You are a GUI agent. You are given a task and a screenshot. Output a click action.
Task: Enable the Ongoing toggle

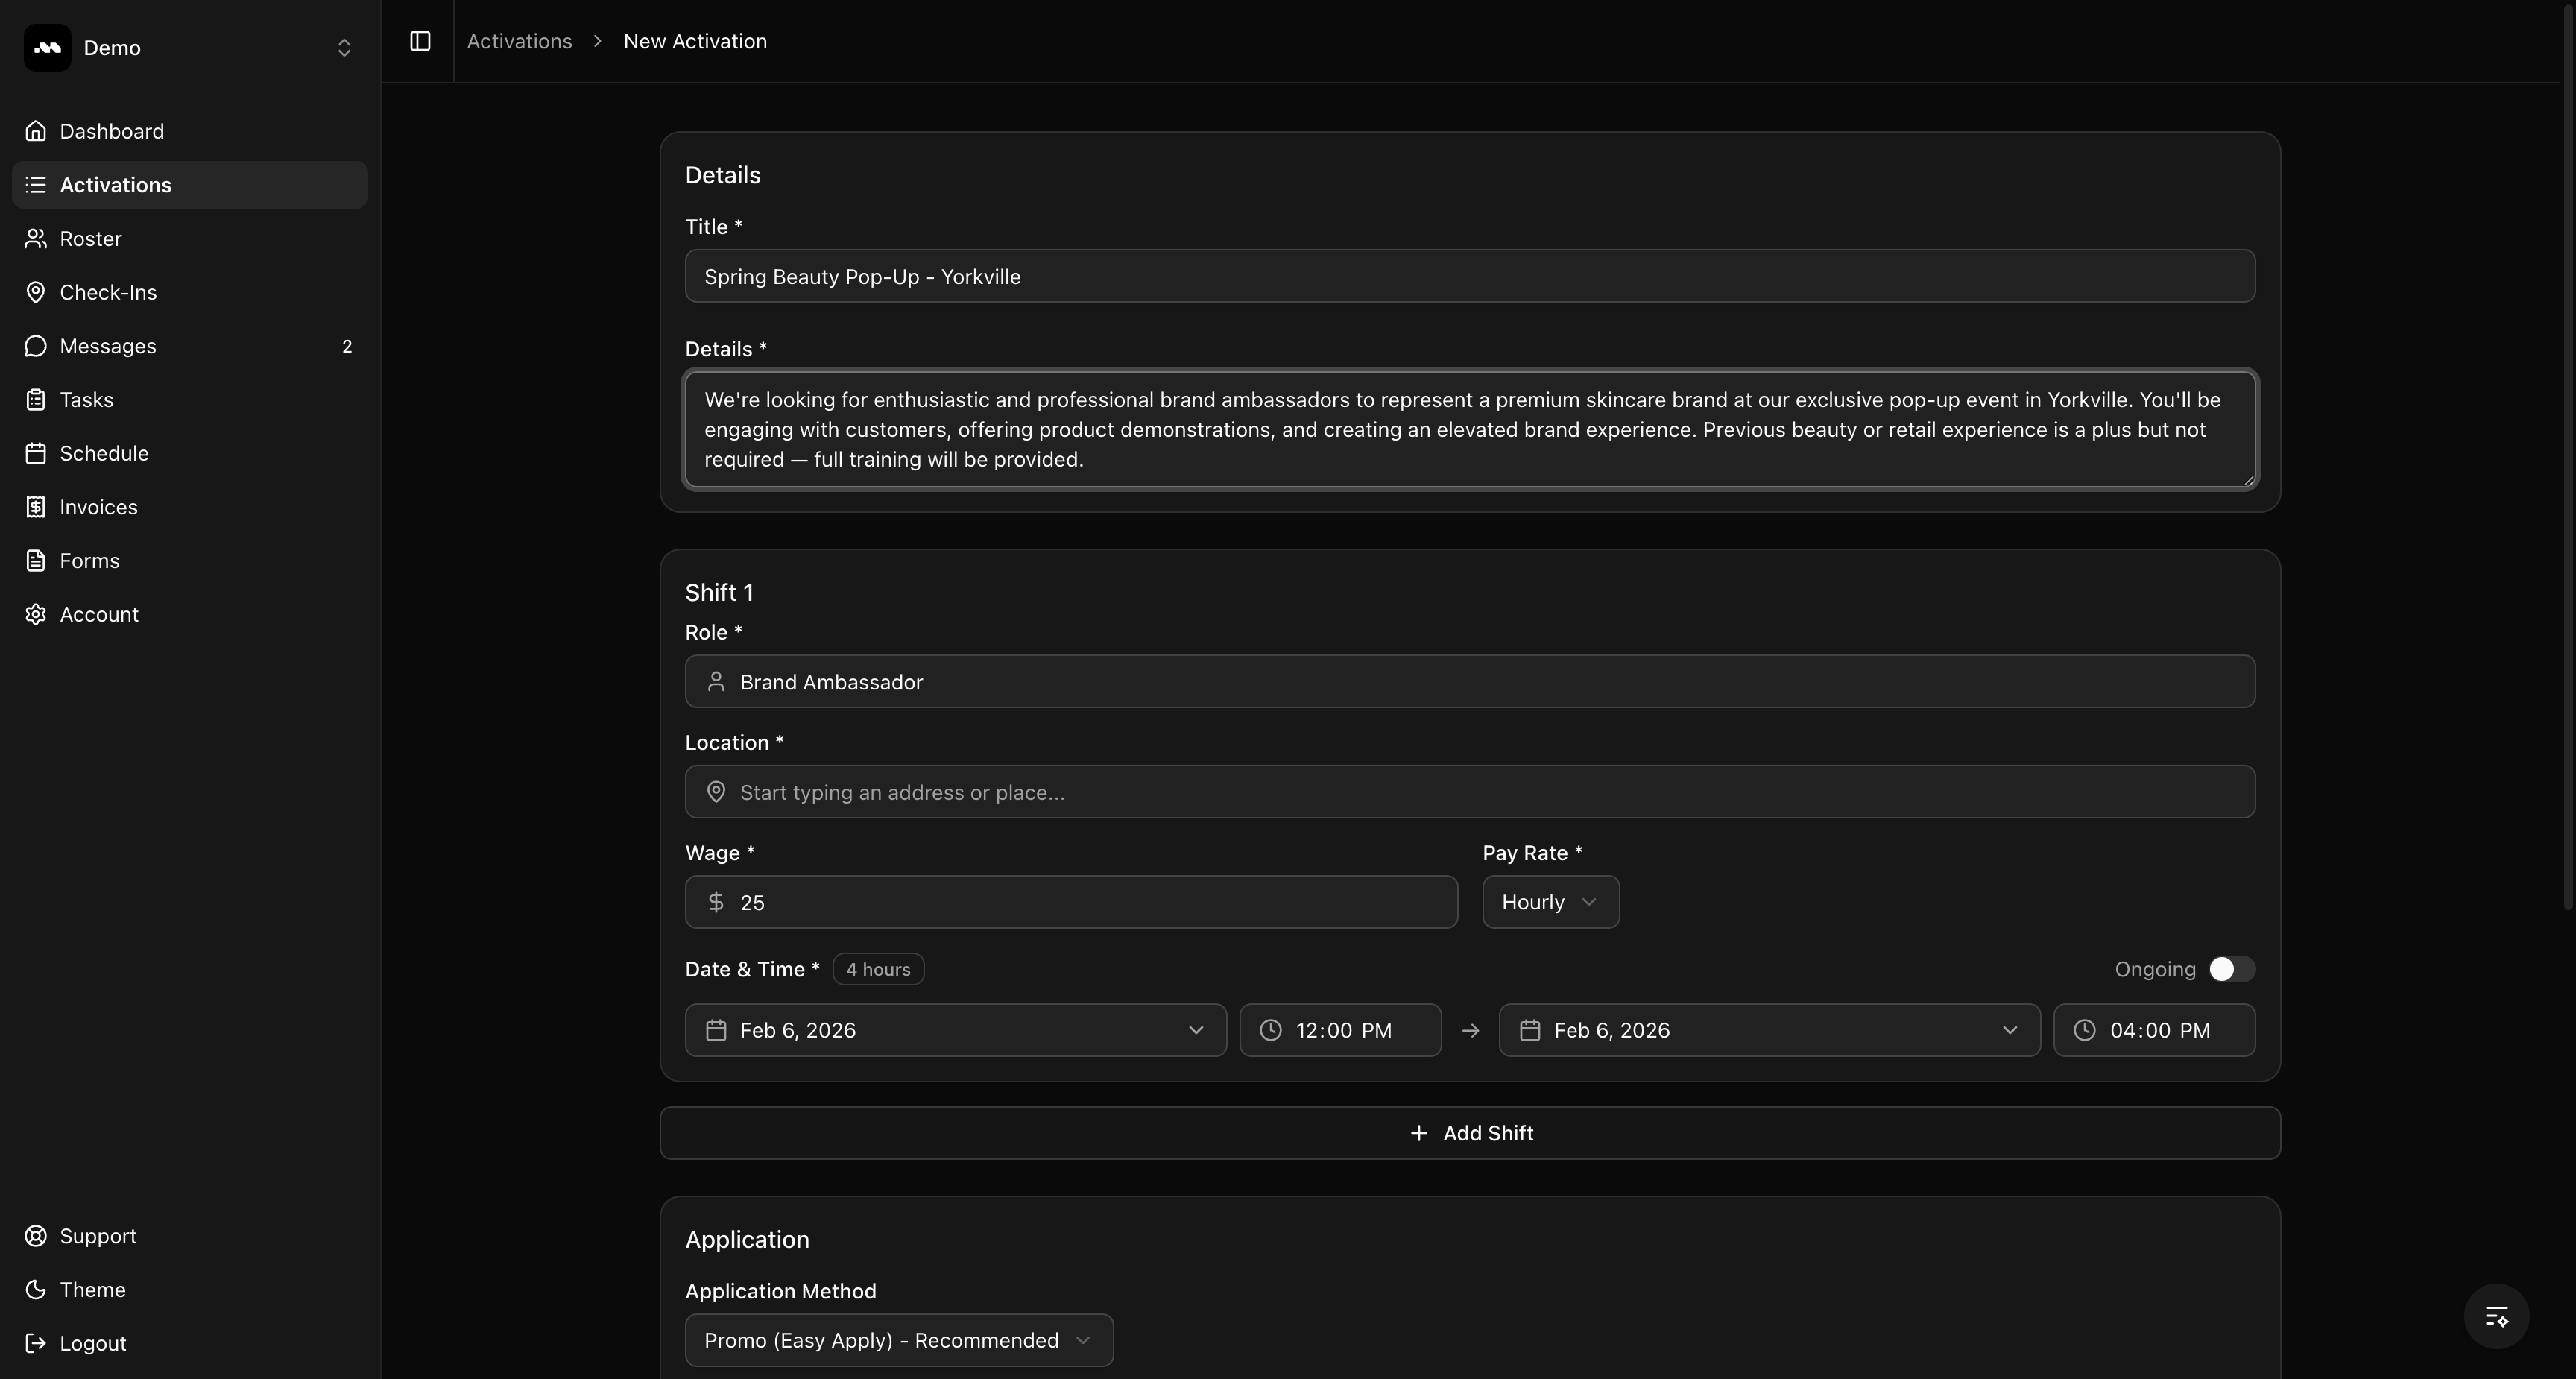coord(2230,969)
